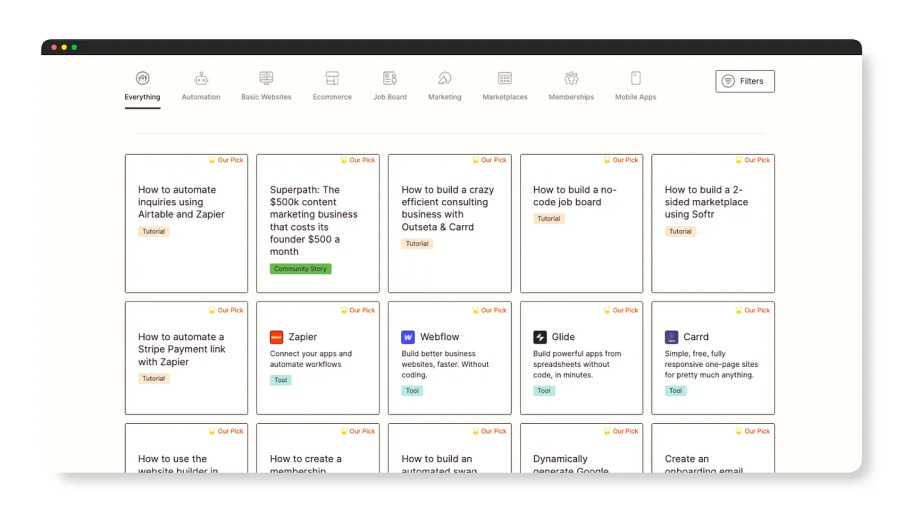The image size is (904, 512).
Task: Click the green window maximize dot
Action: (x=74, y=47)
